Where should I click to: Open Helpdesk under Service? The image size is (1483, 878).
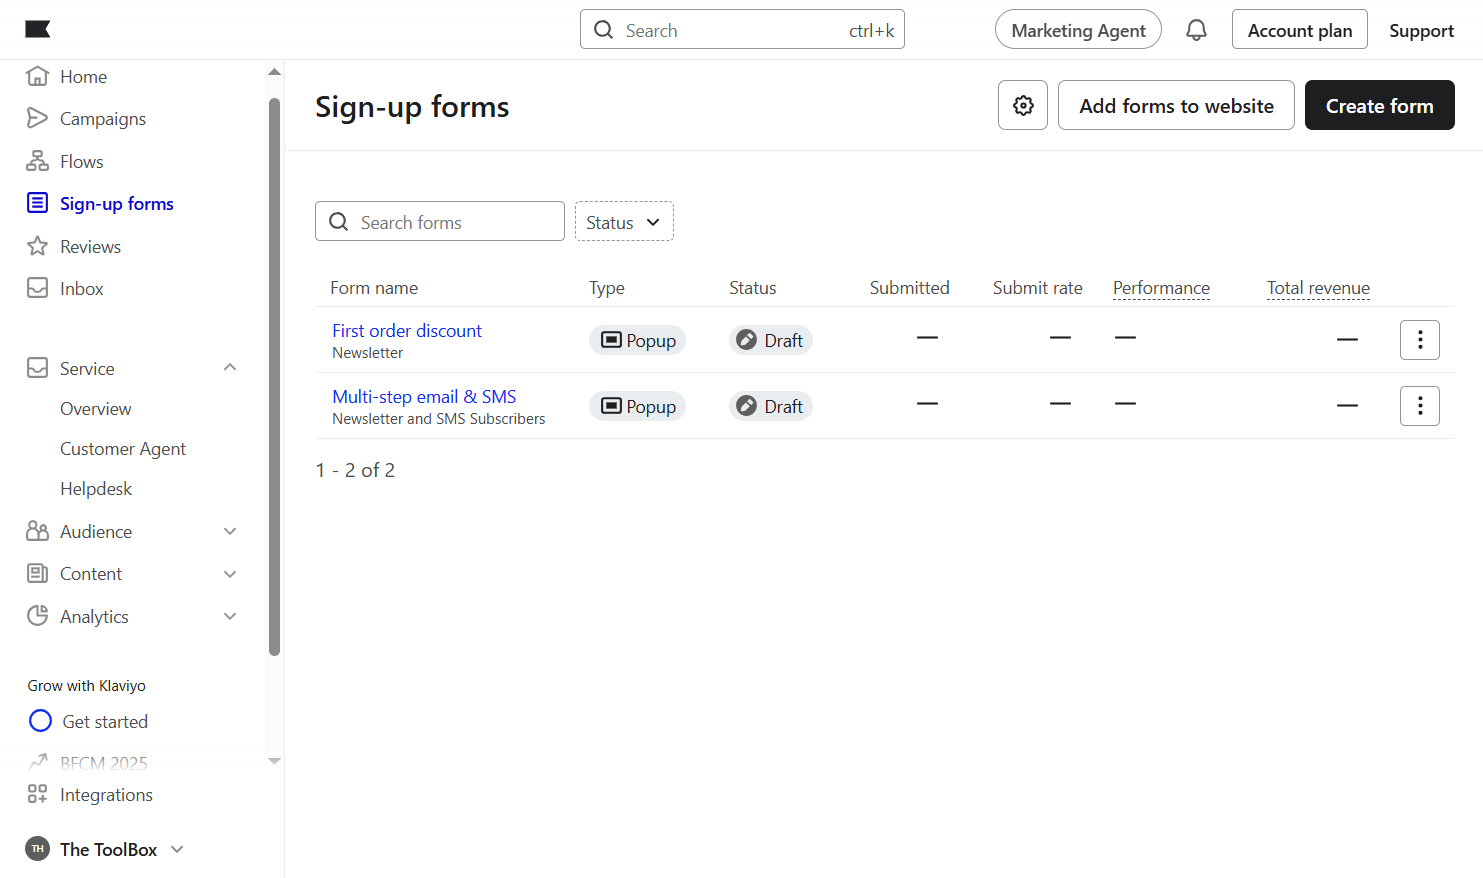96,489
